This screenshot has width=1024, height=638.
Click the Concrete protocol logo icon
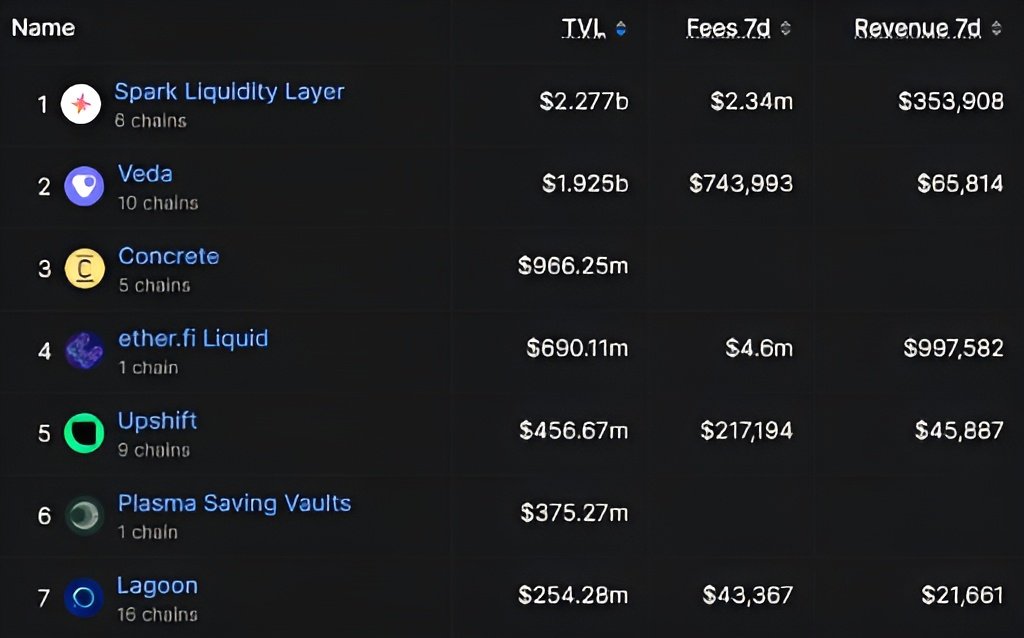pyautogui.click(x=84, y=268)
